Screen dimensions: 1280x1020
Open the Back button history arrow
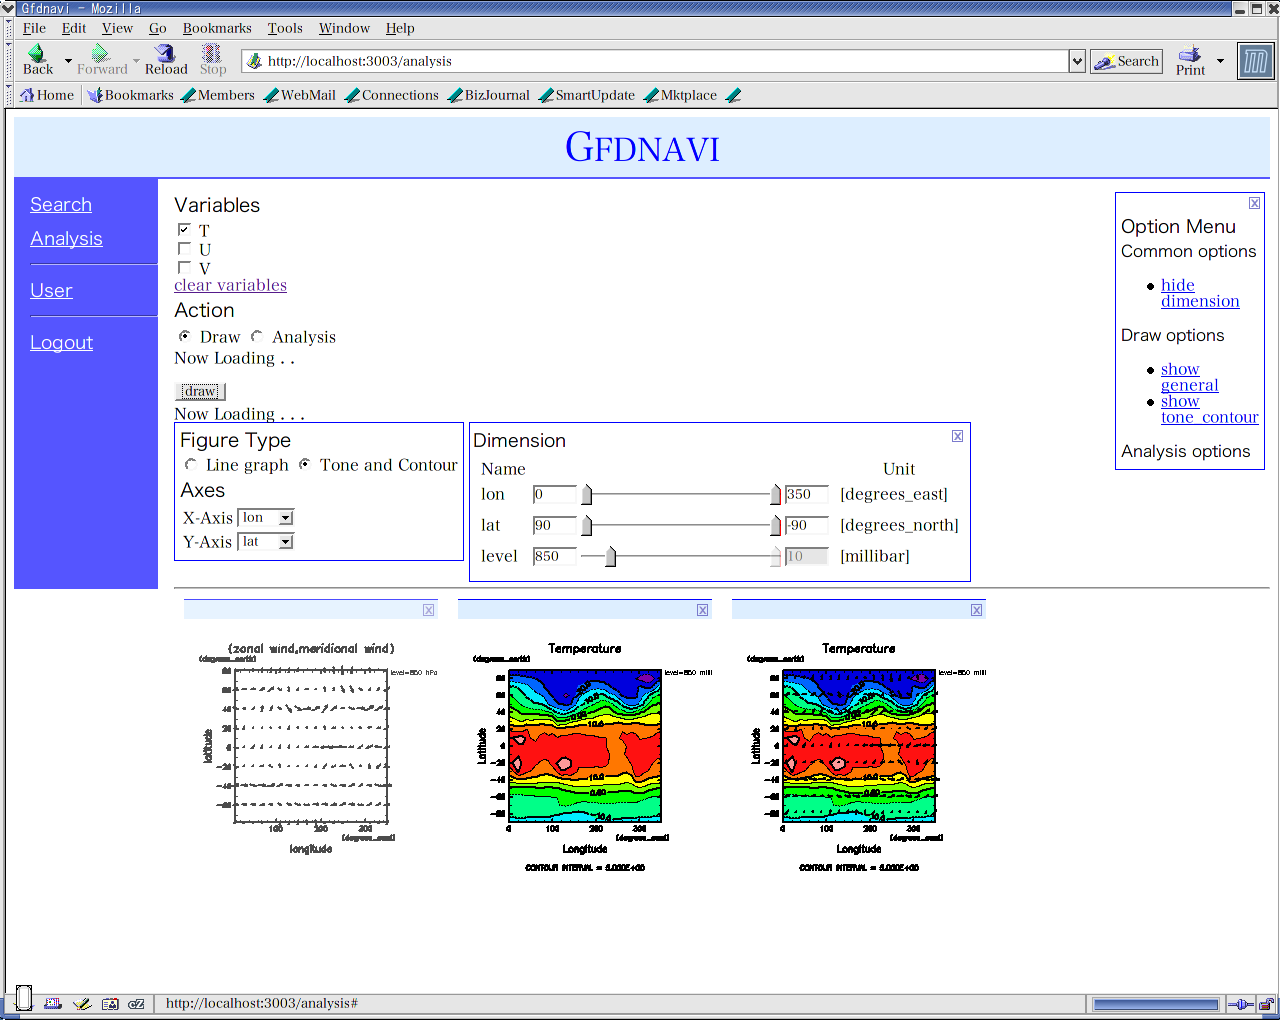click(x=68, y=61)
